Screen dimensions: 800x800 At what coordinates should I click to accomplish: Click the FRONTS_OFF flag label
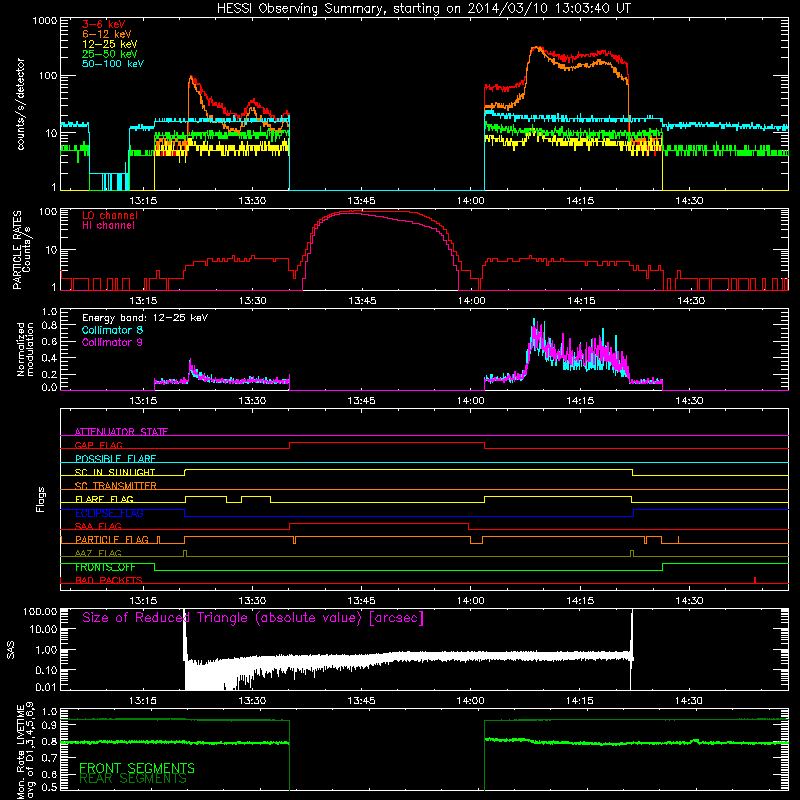coord(105,567)
